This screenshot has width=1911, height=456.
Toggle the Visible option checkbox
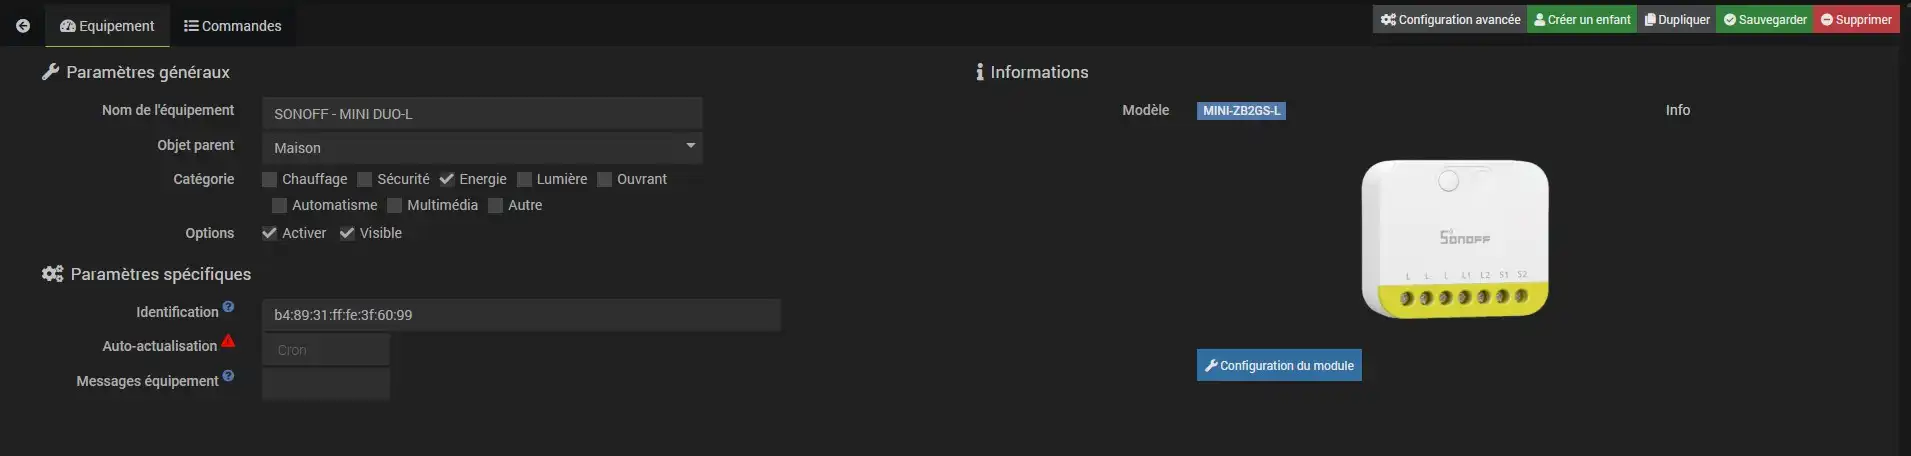pyautogui.click(x=347, y=233)
